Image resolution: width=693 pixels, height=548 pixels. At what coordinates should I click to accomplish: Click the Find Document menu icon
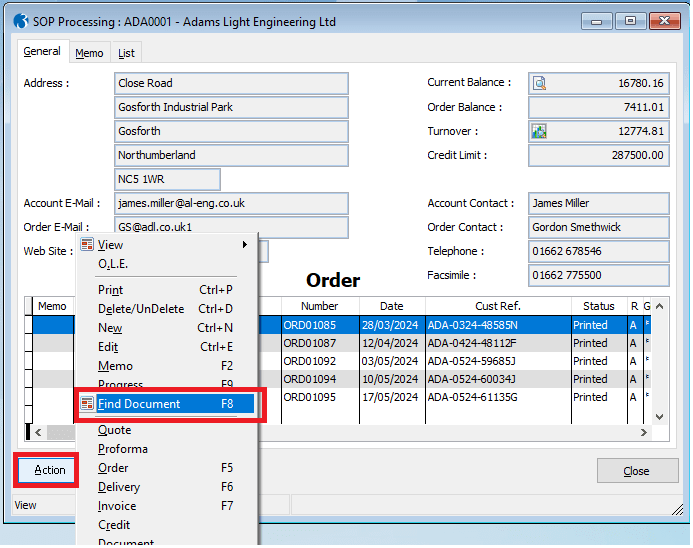click(87, 404)
